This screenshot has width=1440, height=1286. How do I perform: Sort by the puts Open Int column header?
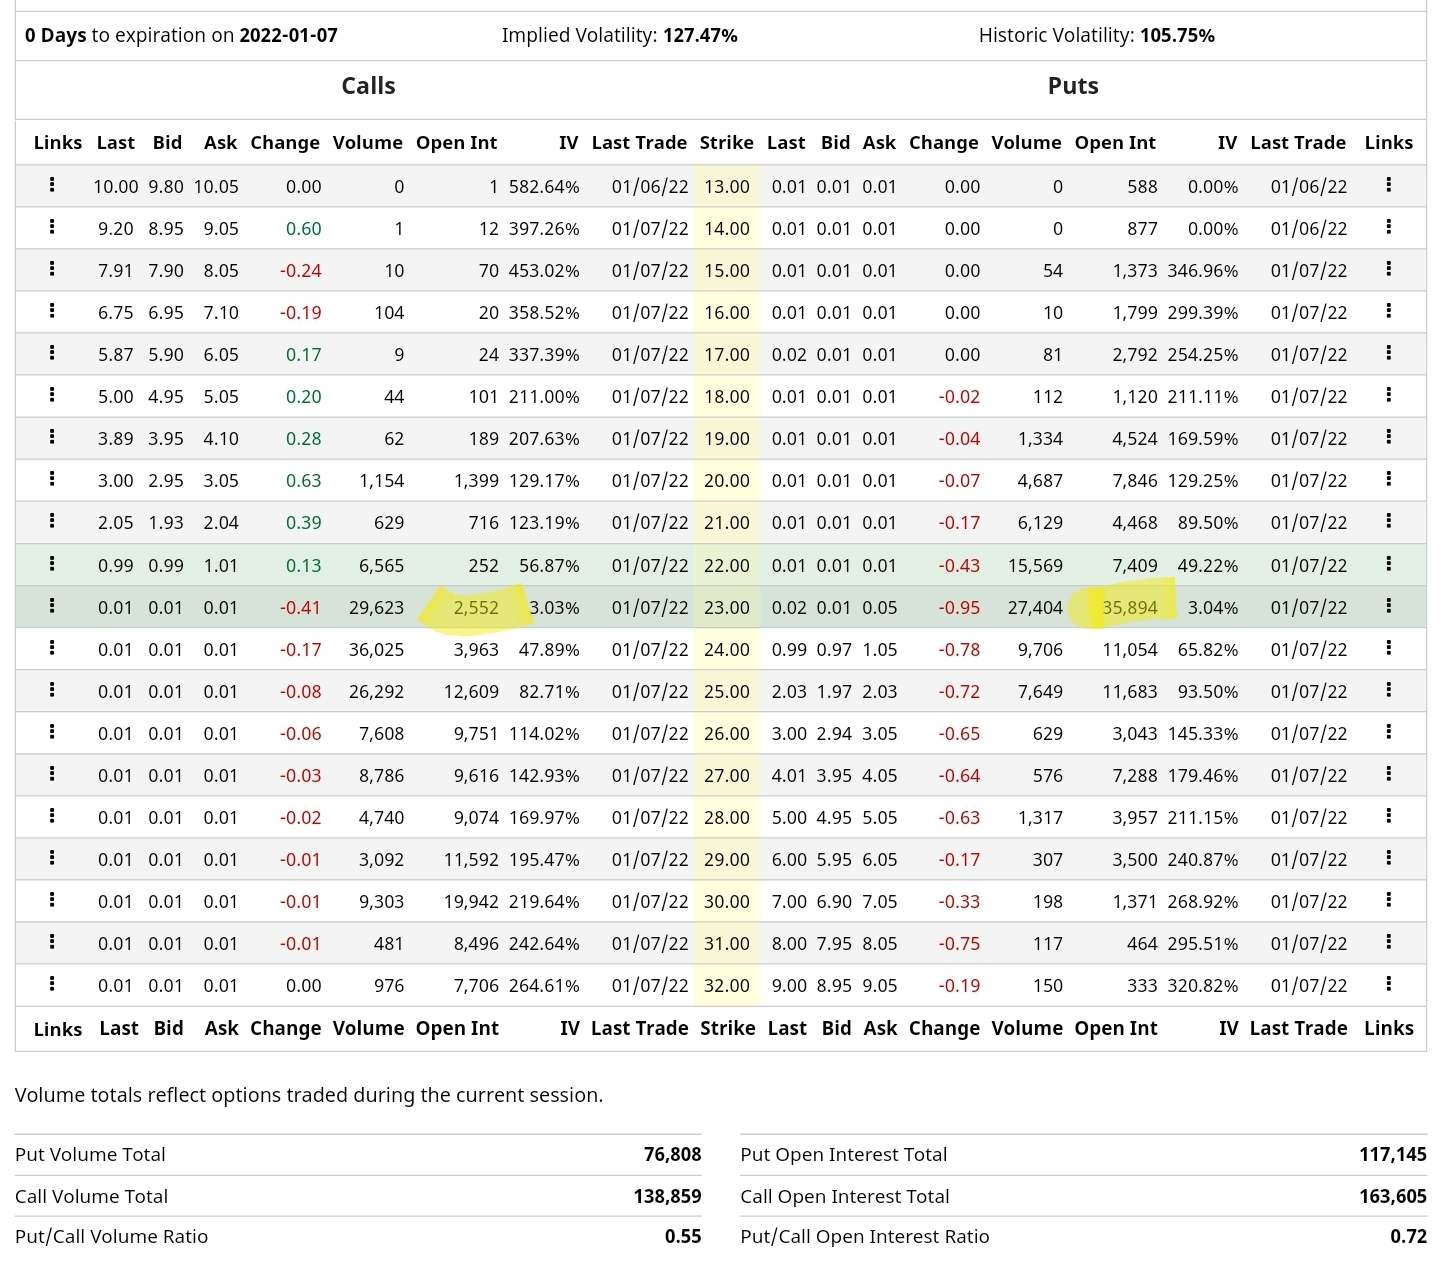click(1115, 142)
